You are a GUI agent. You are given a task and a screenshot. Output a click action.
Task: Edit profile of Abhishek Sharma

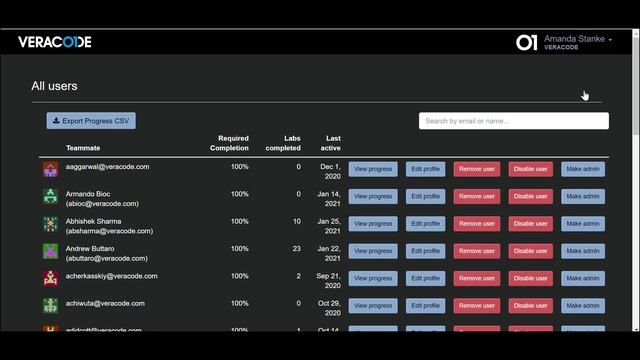(425, 224)
